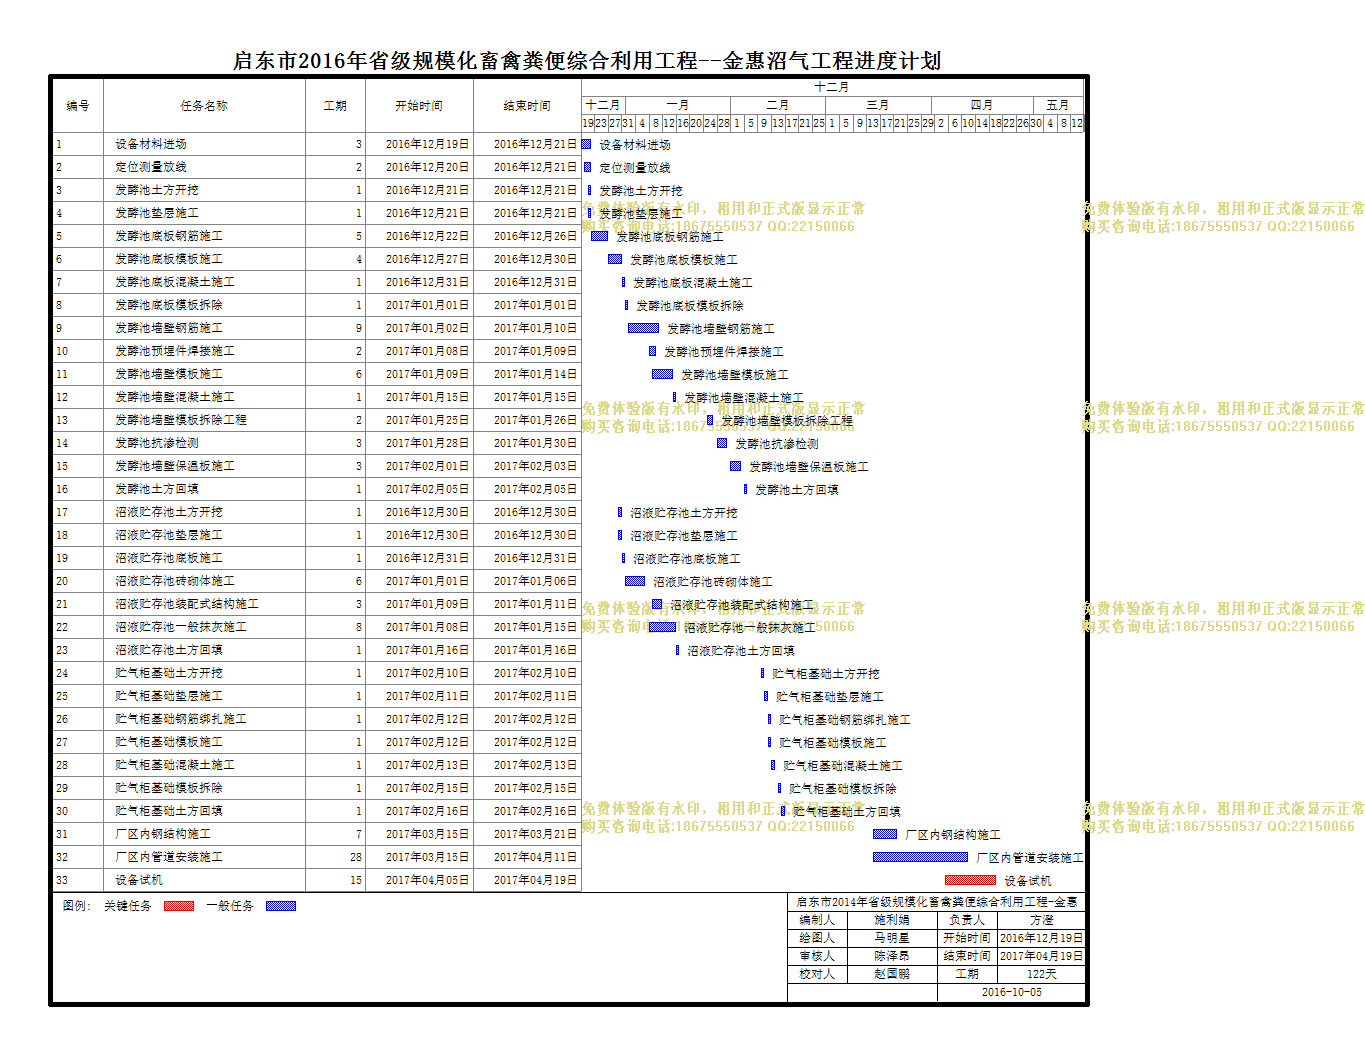
Task: Select the 发酵池抗渗检测 Gantt bar
Action: pyautogui.click(x=722, y=443)
